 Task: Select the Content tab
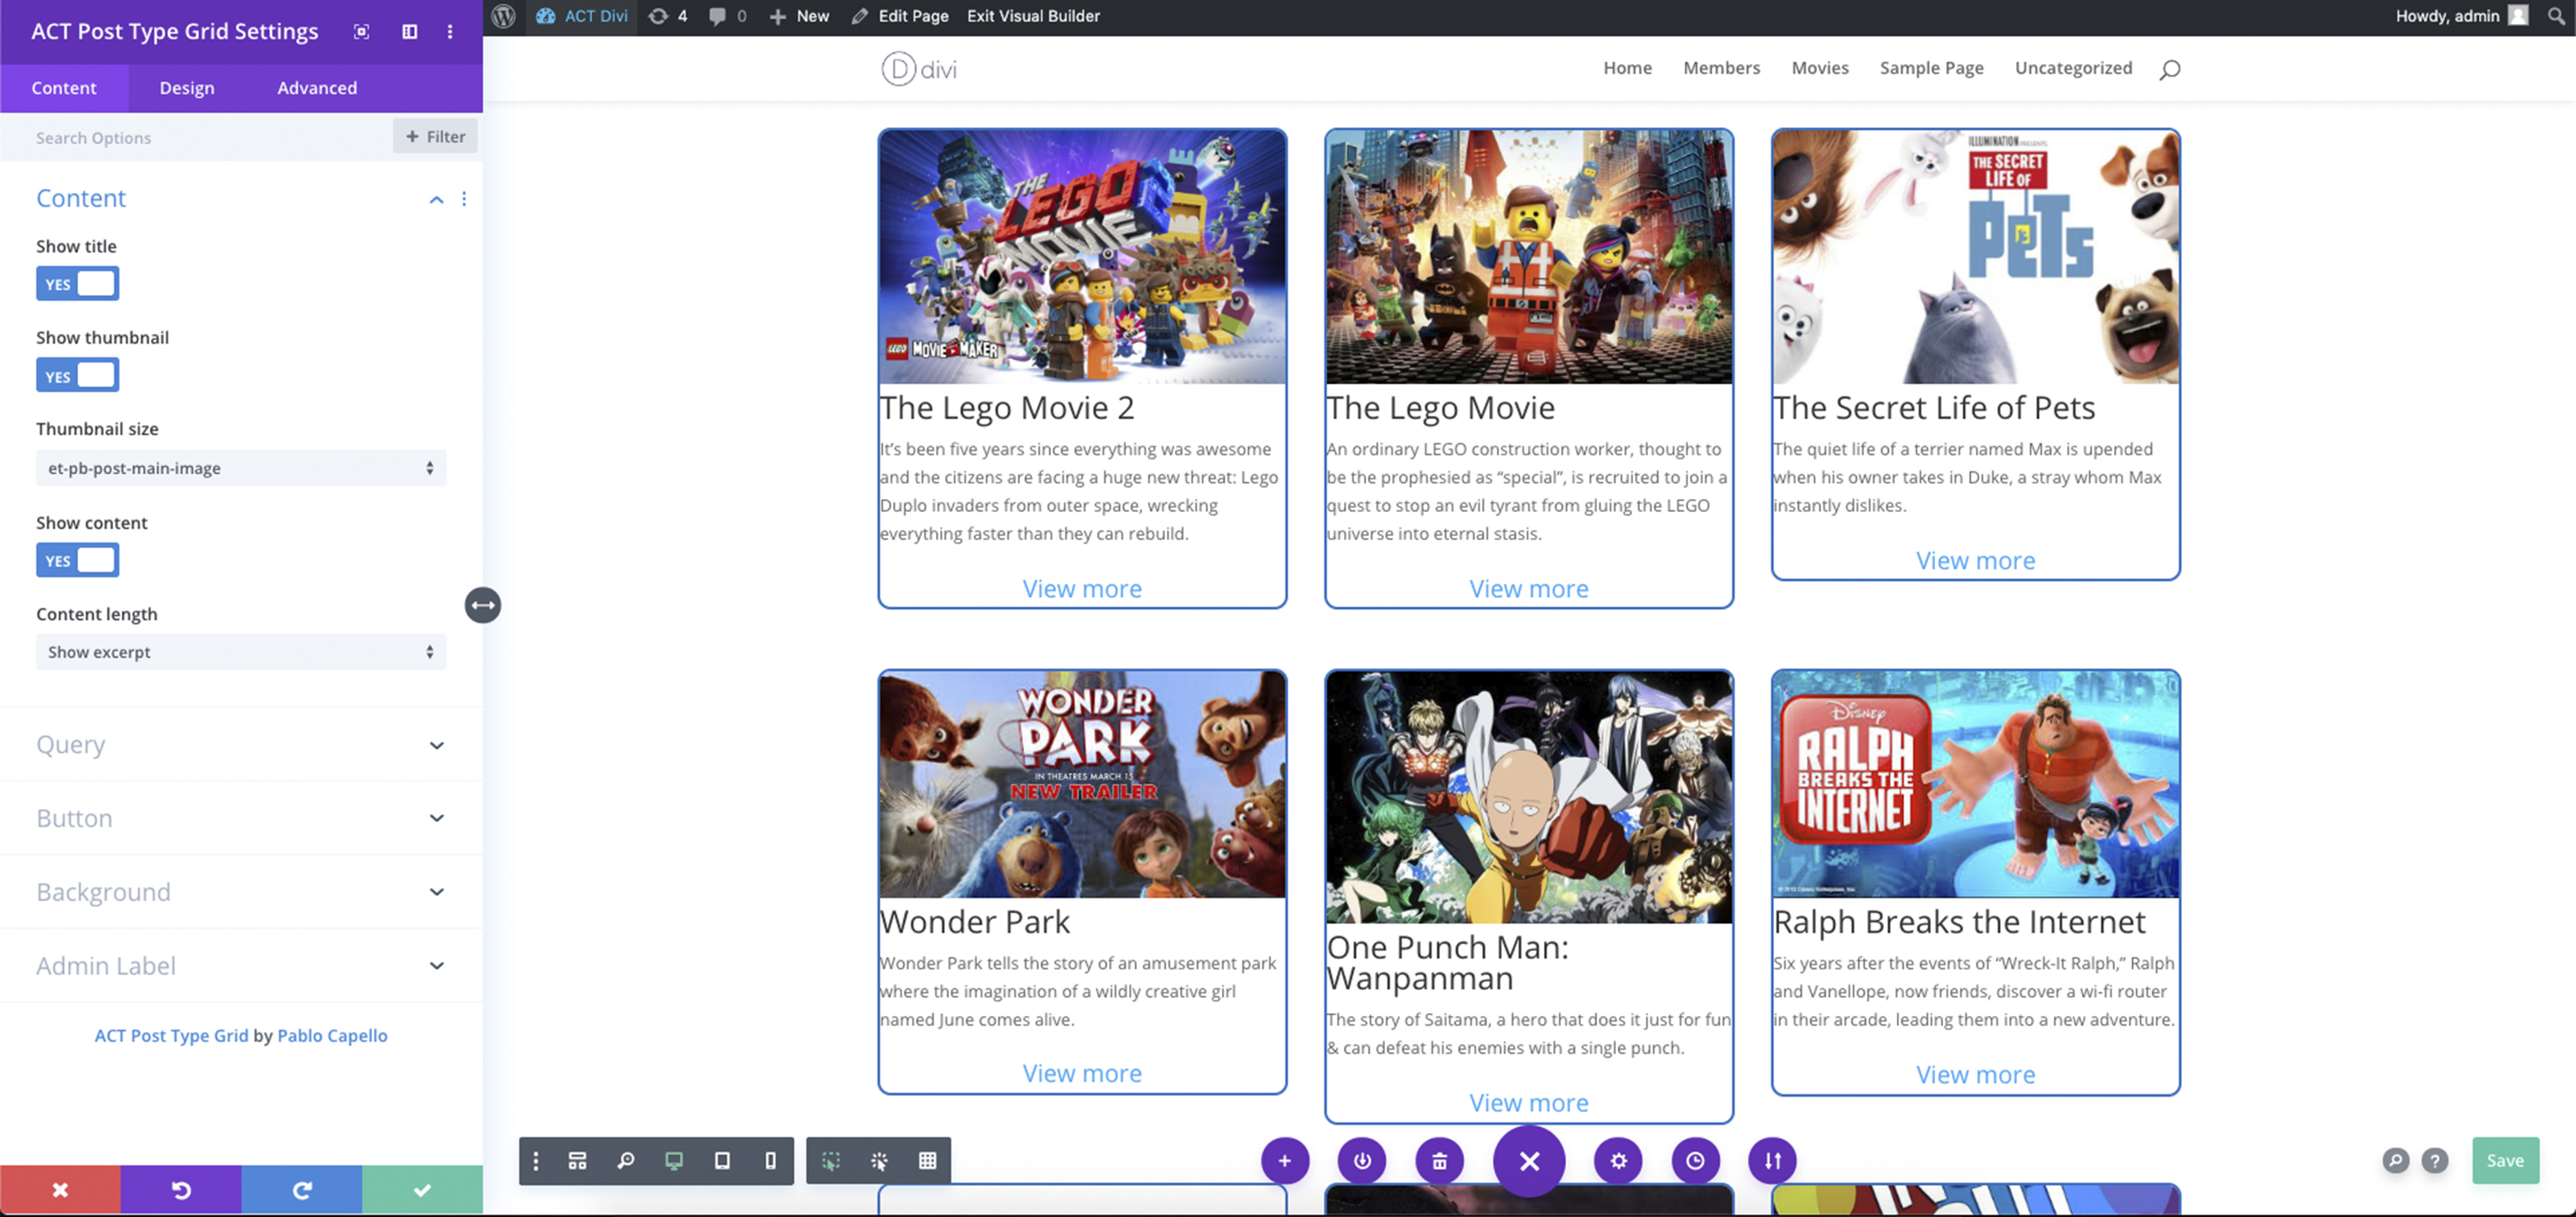pyautogui.click(x=64, y=88)
